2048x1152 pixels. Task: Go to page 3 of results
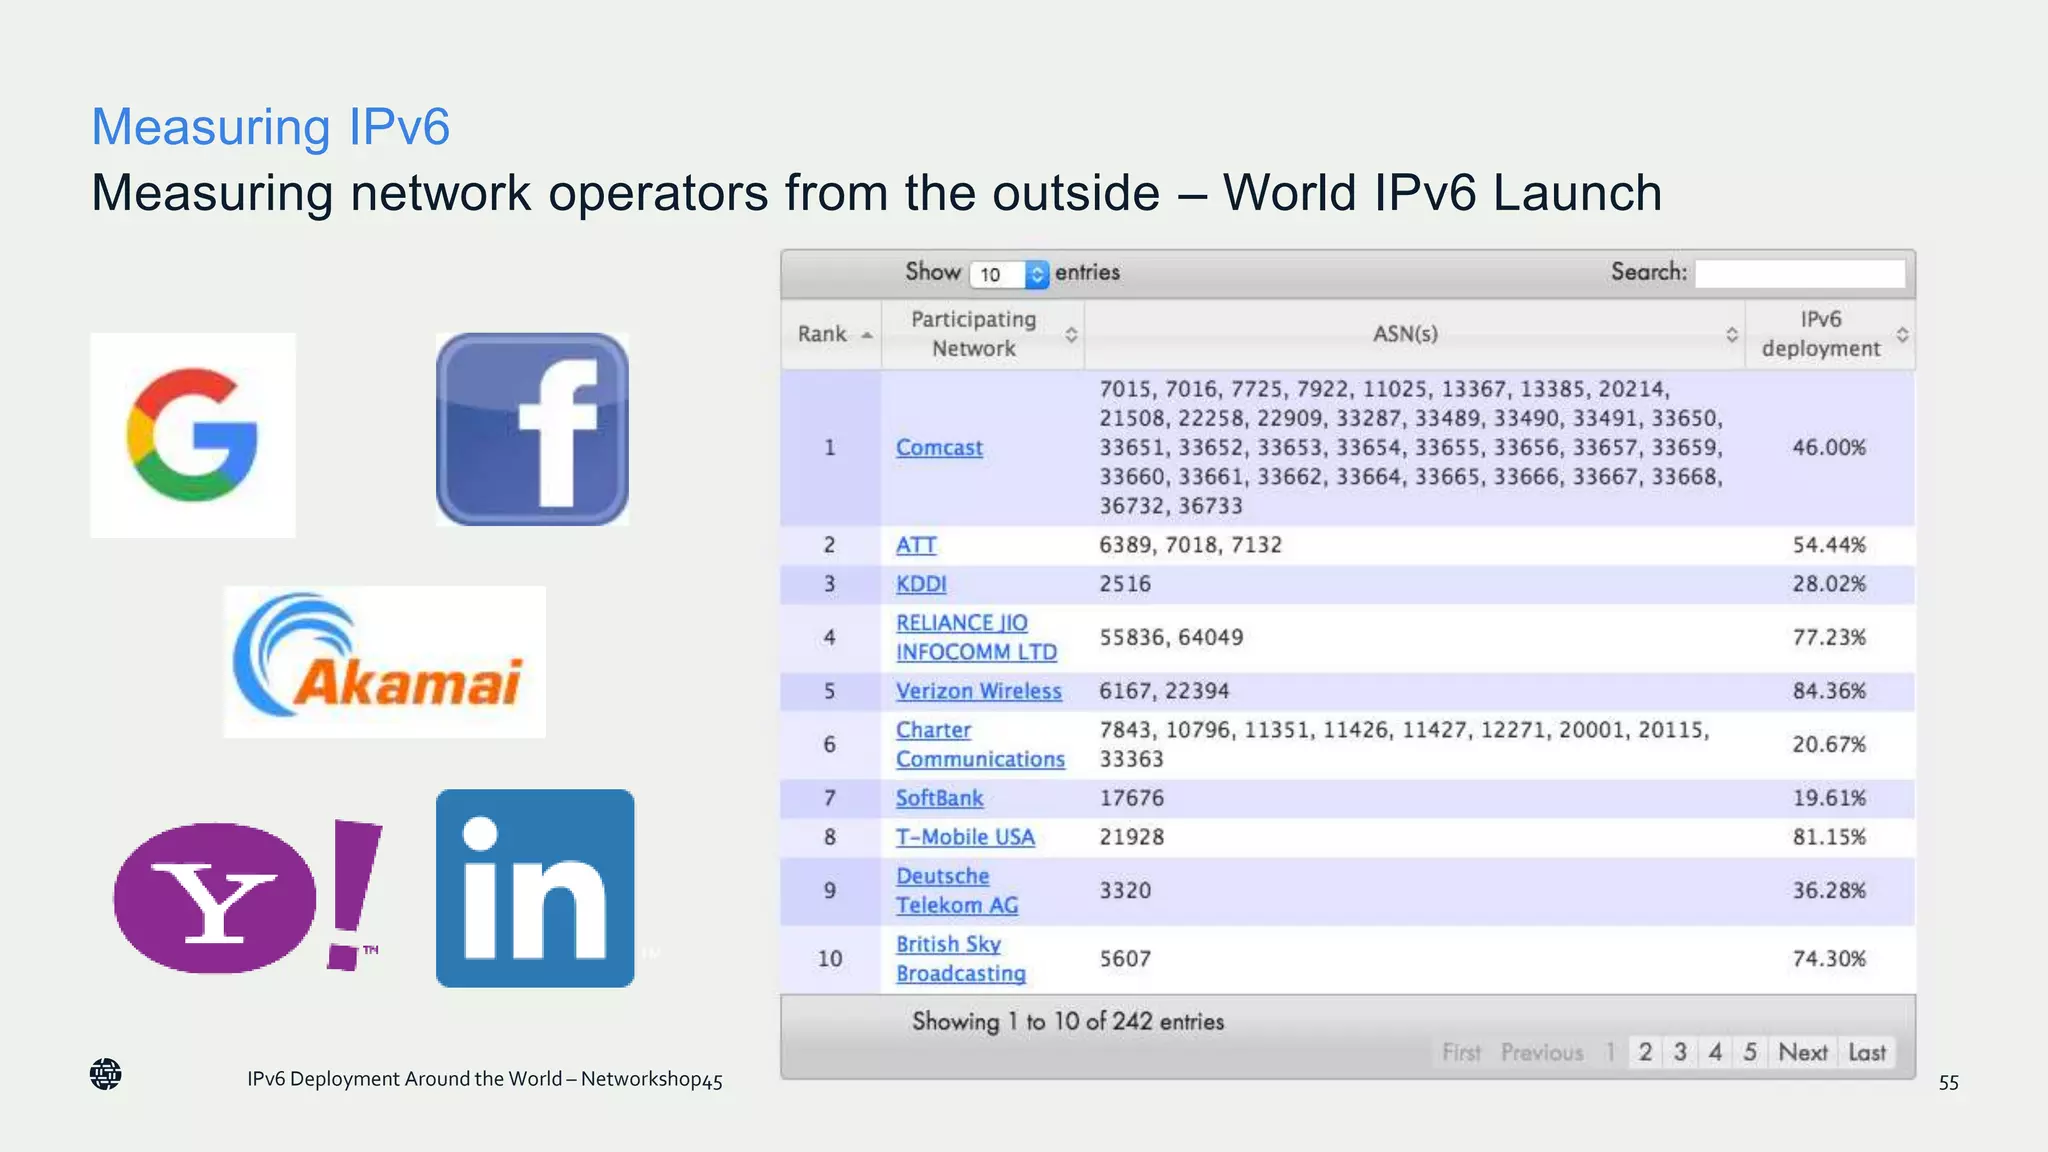tap(1680, 1052)
